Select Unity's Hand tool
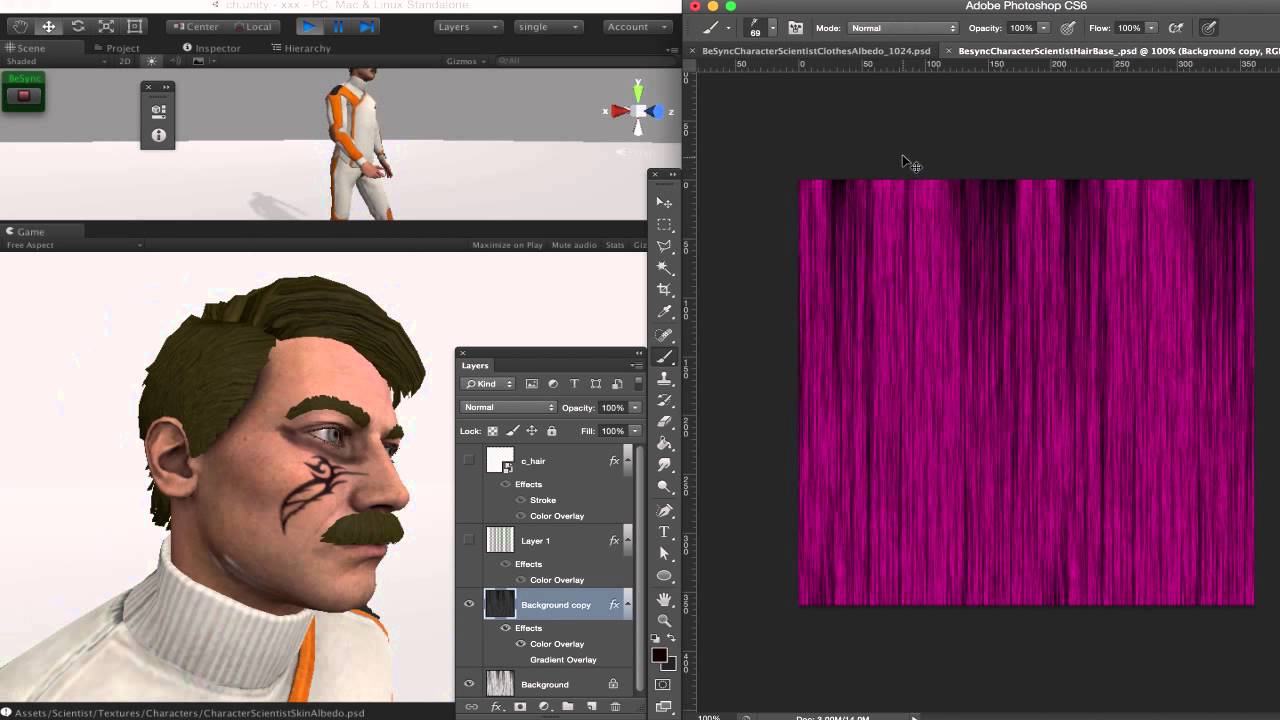The image size is (1280, 720). pos(19,27)
